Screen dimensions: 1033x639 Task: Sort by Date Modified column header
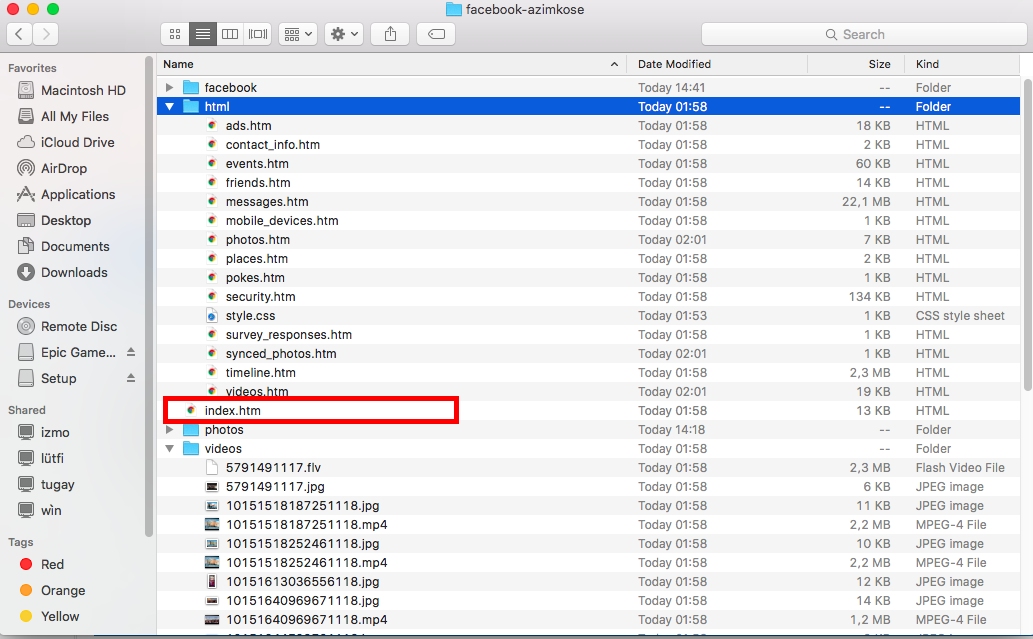(x=717, y=64)
